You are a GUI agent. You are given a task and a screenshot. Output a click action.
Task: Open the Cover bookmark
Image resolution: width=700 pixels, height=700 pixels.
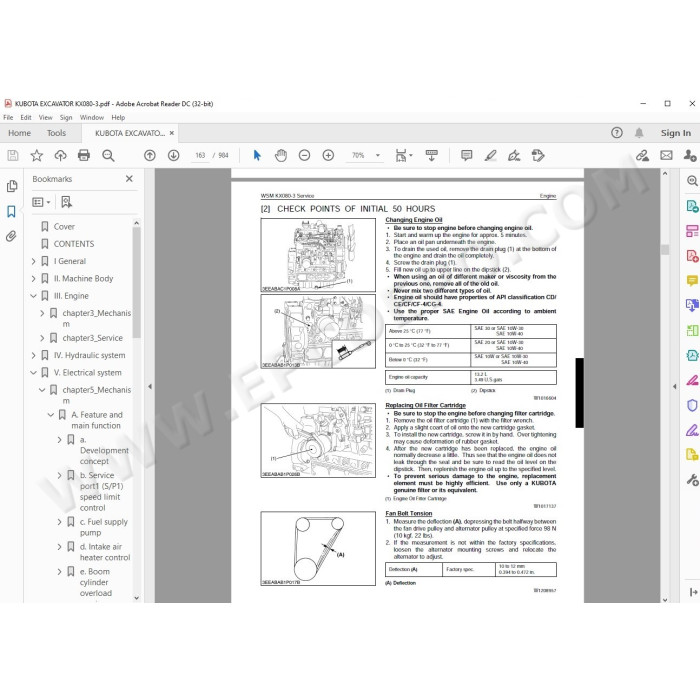[64, 226]
